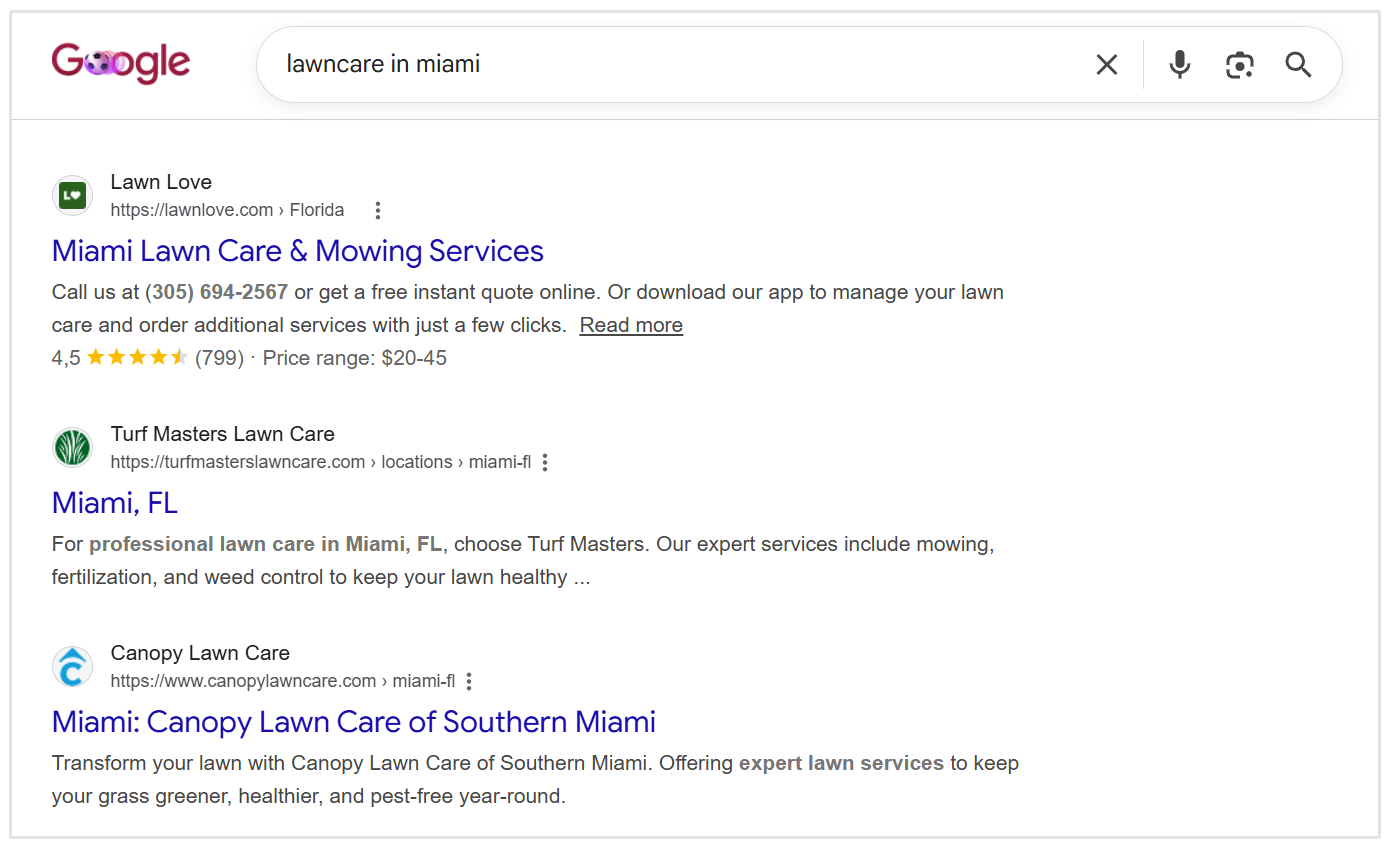
Task: Open the three-dot menu for Turf Masters result
Action: coord(545,462)
